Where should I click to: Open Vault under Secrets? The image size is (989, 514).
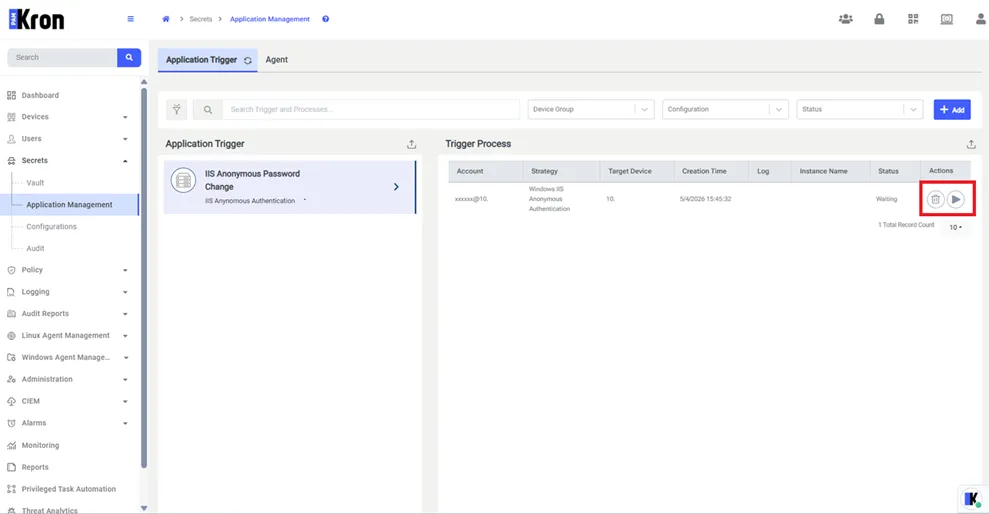click(x=35, y=183)
